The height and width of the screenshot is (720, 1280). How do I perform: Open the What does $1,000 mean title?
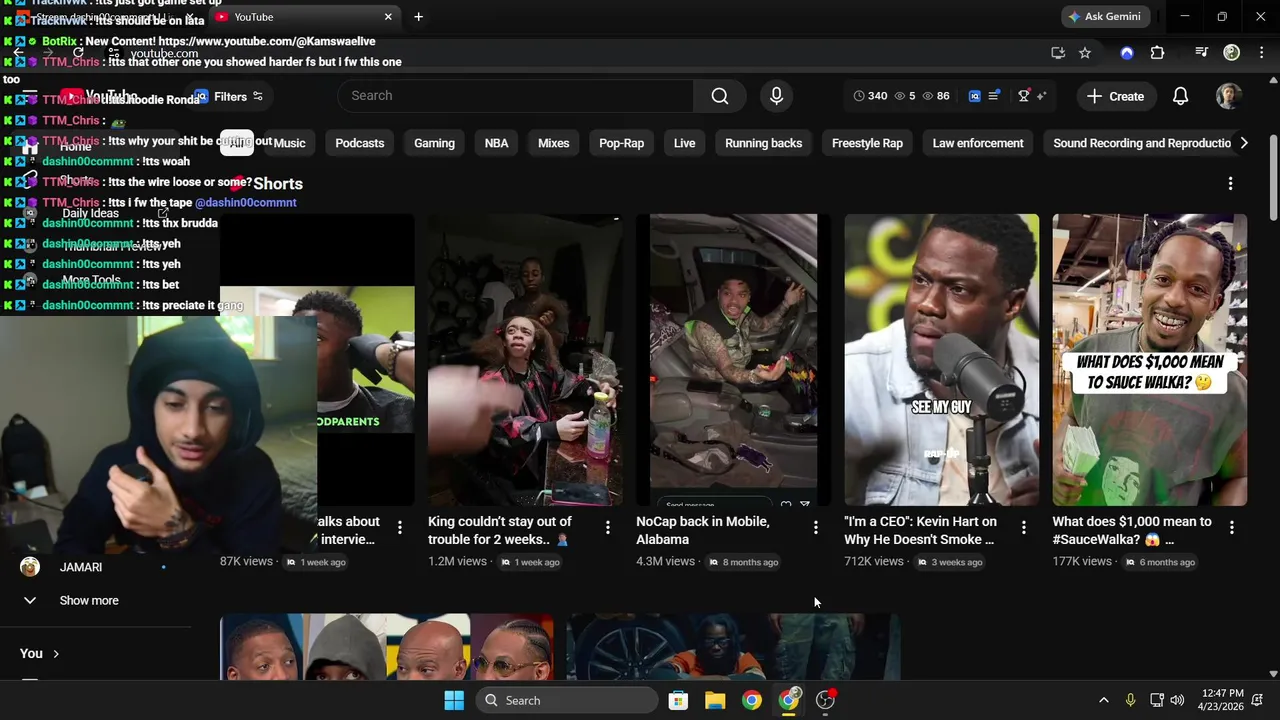pos(1131,530)
